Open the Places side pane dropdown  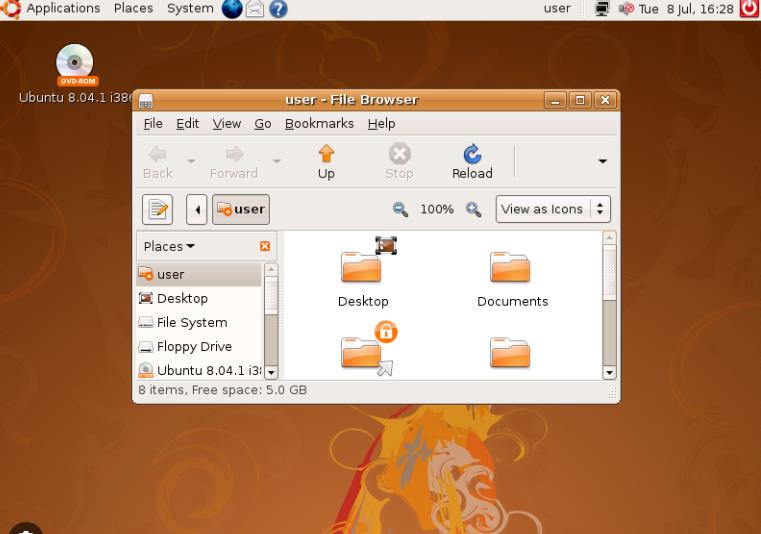[169, 246]
